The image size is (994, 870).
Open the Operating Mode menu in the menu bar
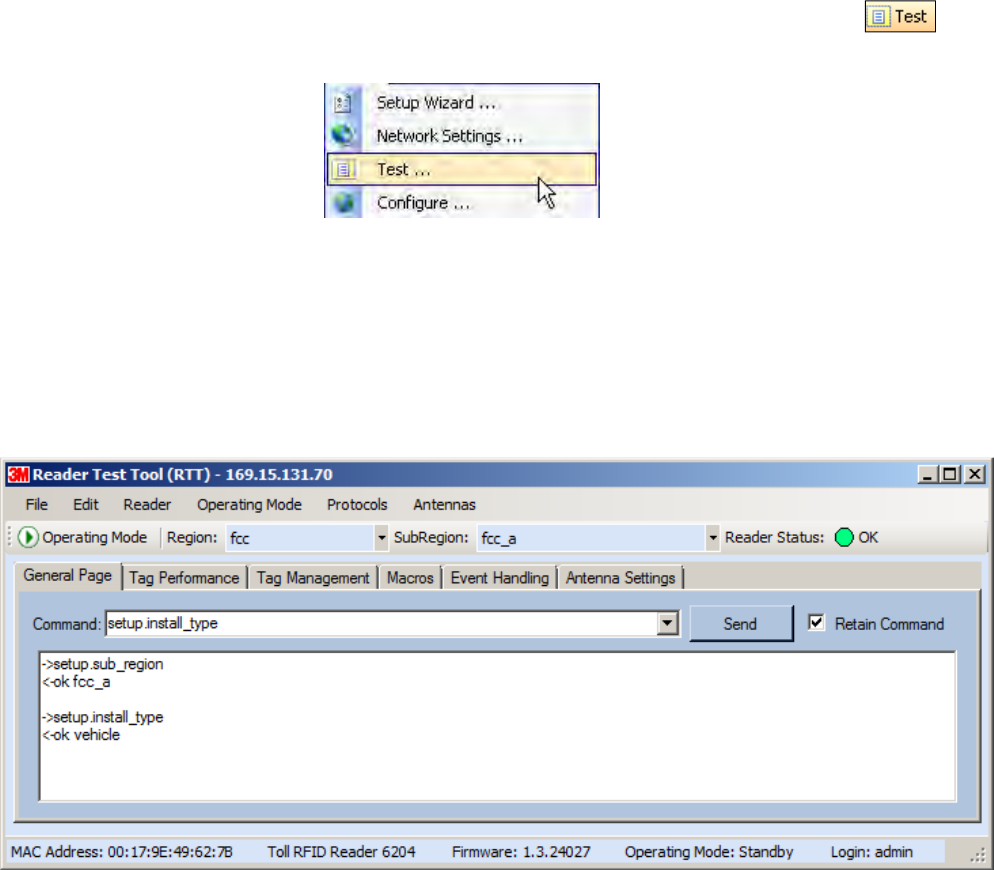249,505
